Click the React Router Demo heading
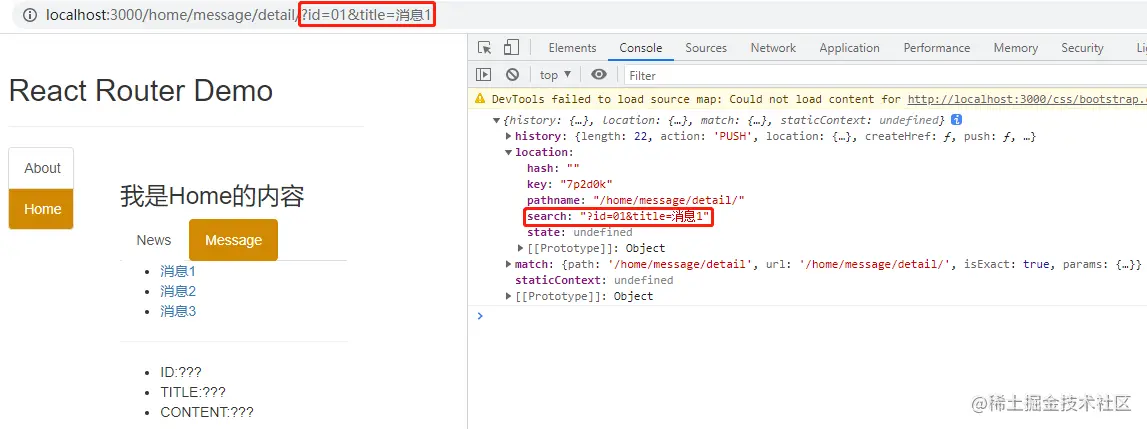This screenshot has height=429, width=1147. tap(140, 91)
